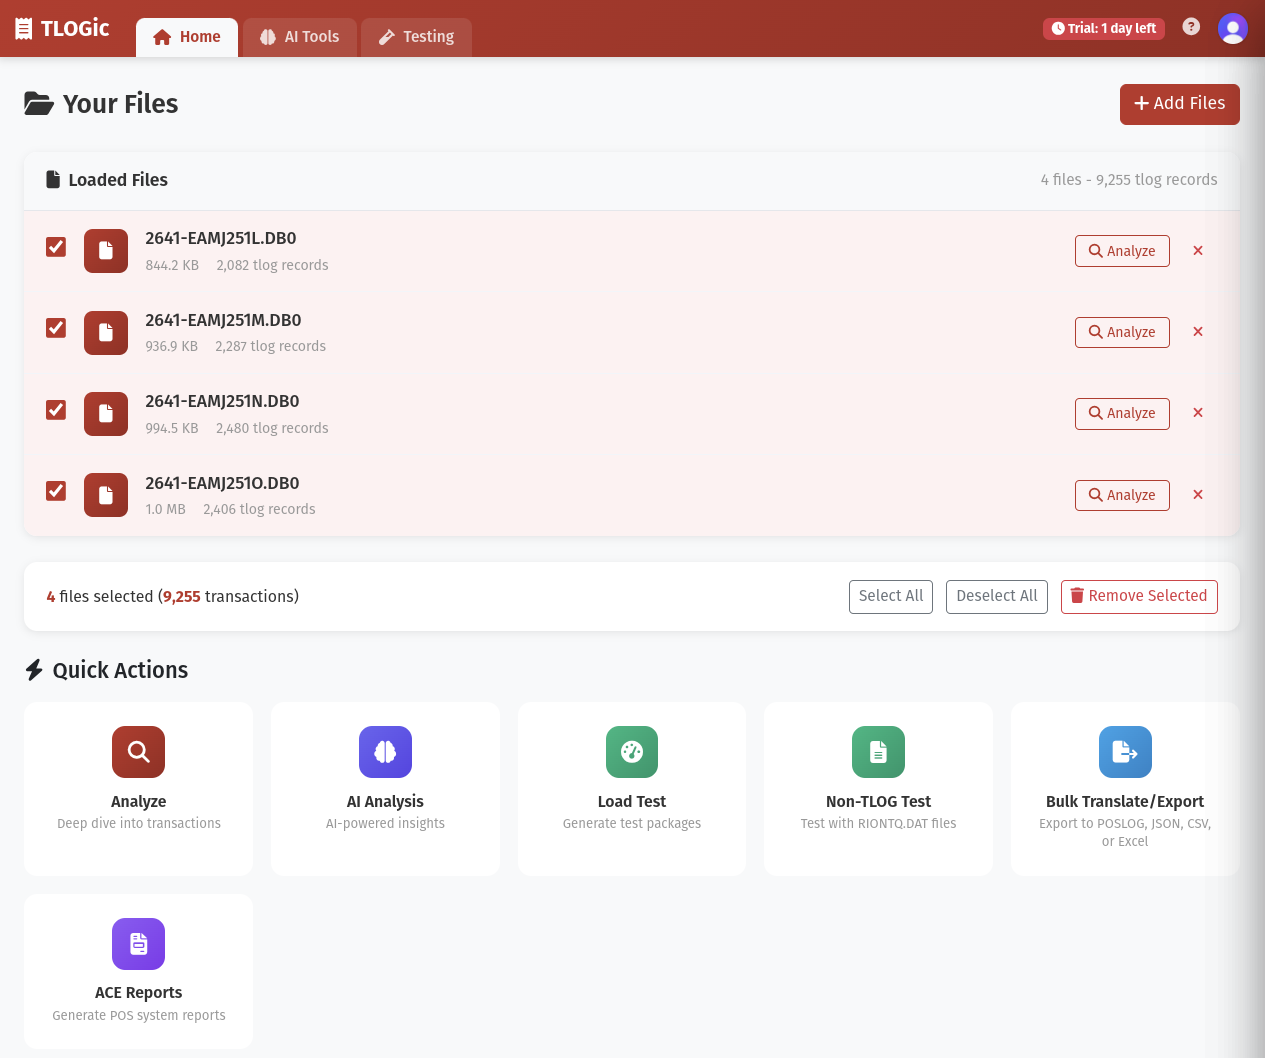
Task: Select the Non-TLOG Test icon
Action: 878,751
